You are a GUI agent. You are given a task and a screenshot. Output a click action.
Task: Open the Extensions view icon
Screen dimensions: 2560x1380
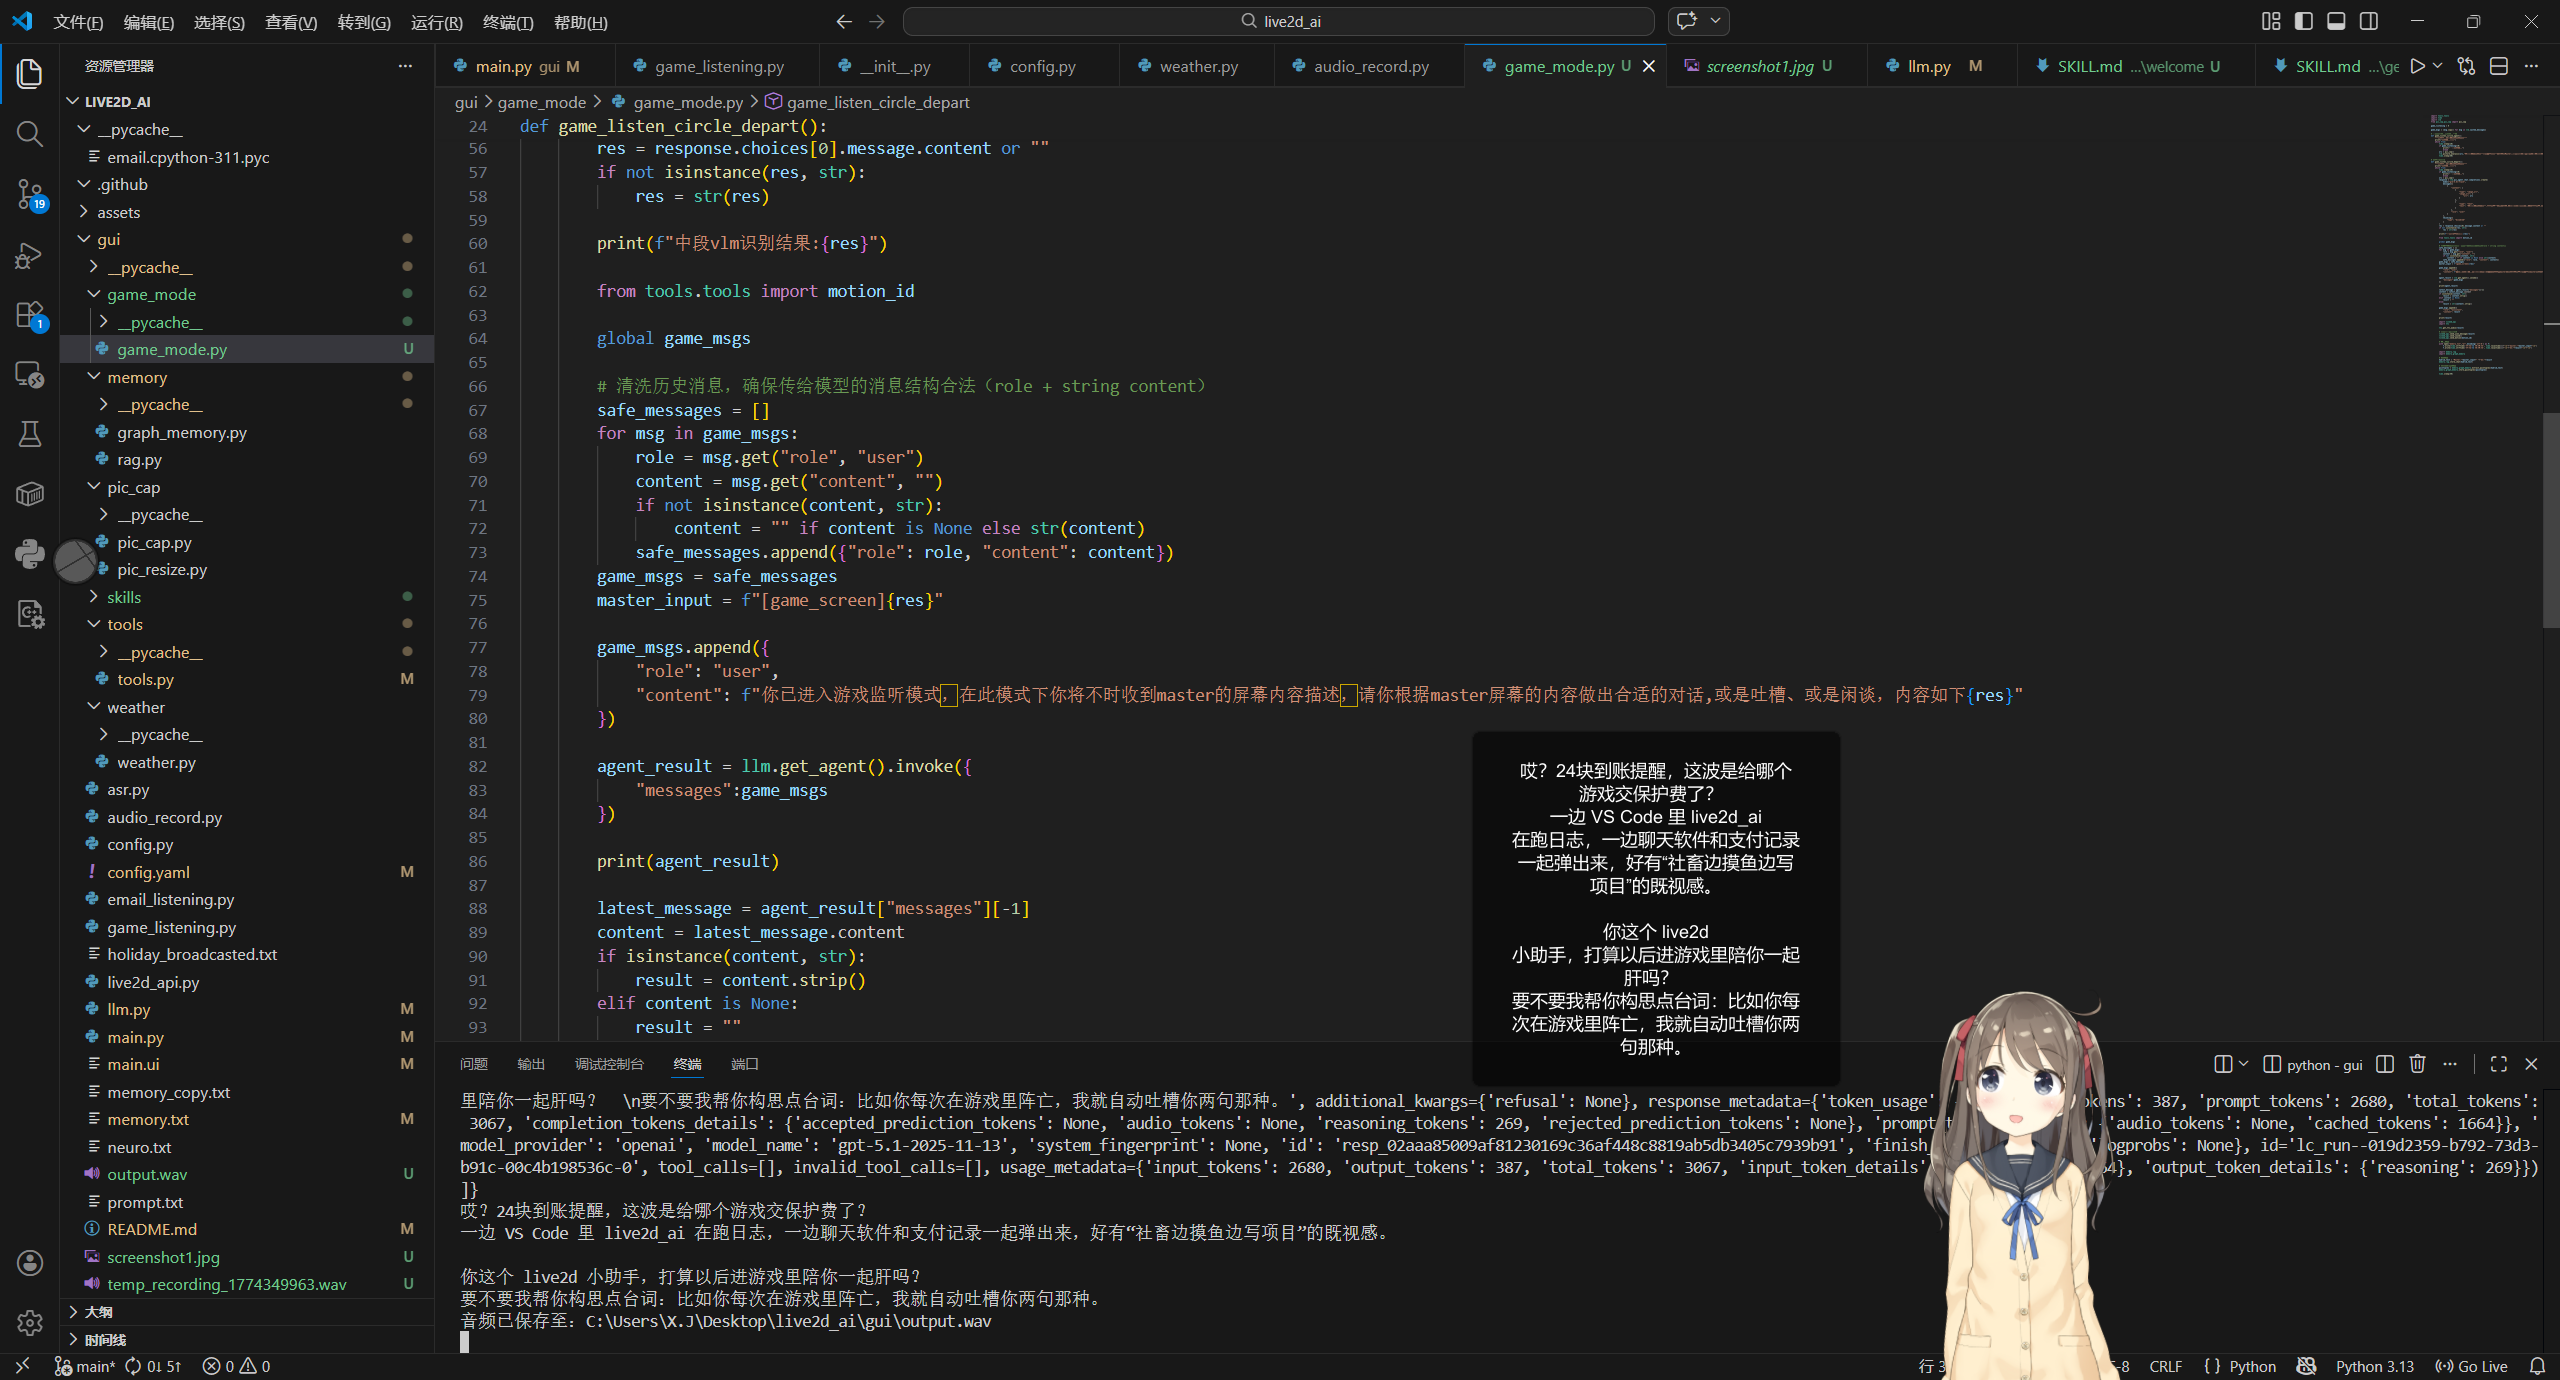[x=30, y=315]
